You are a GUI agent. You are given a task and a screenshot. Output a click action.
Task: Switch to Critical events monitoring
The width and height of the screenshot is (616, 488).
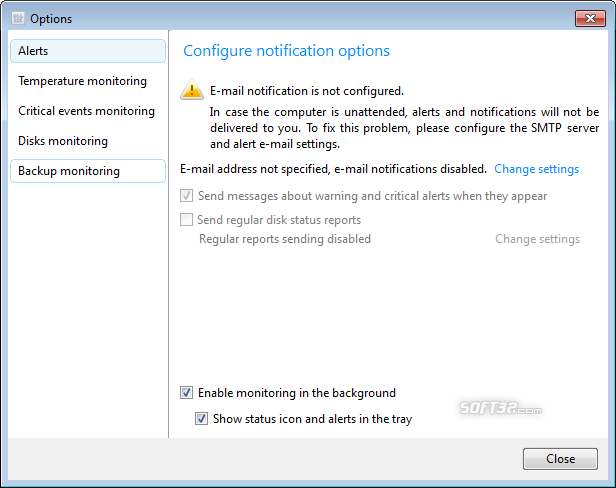pos(88,111)
